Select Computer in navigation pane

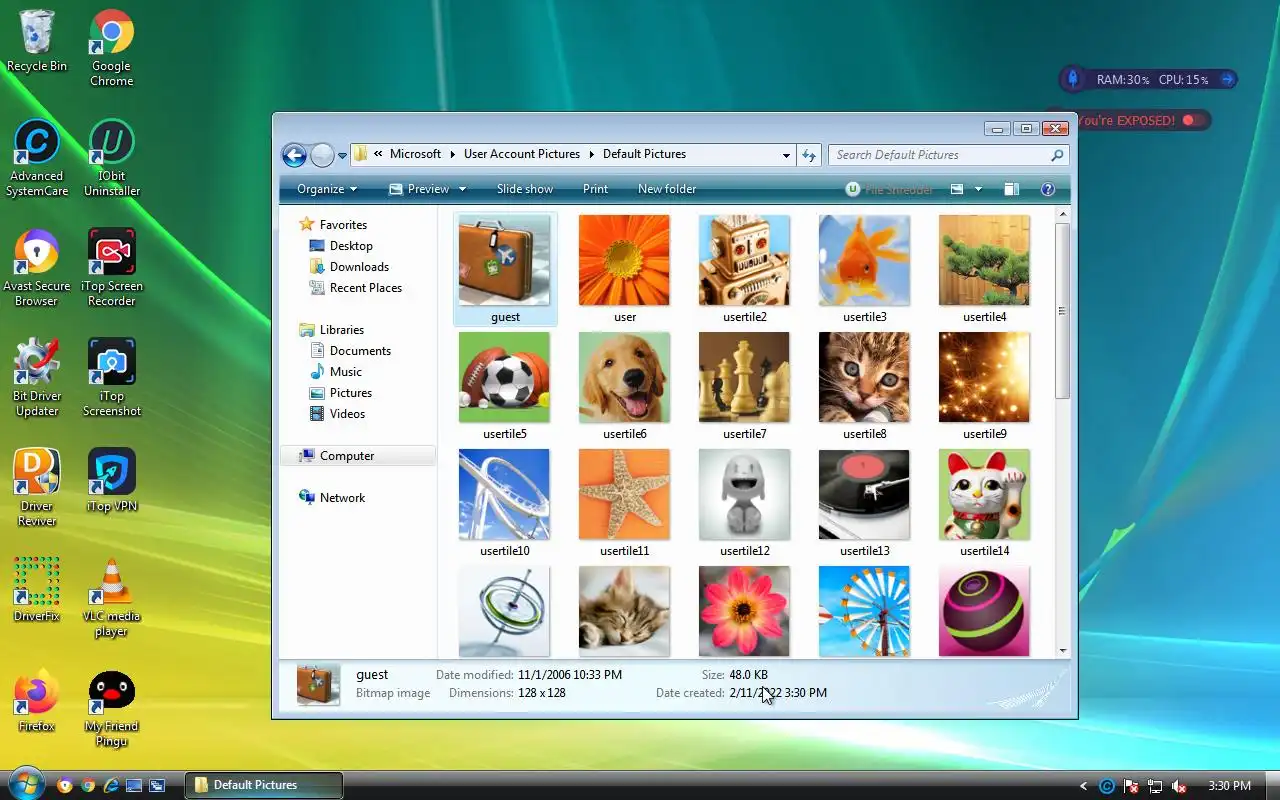[x=358, y=456]
